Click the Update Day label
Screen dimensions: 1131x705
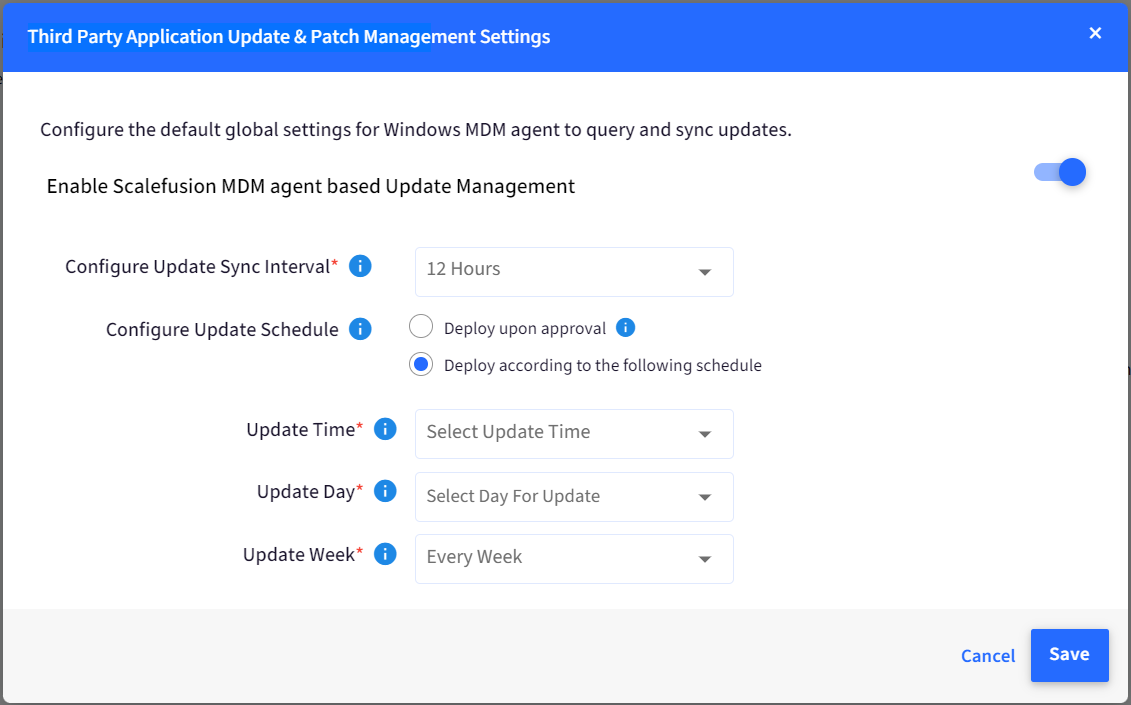pyautogui.click(x=310, y=492)
